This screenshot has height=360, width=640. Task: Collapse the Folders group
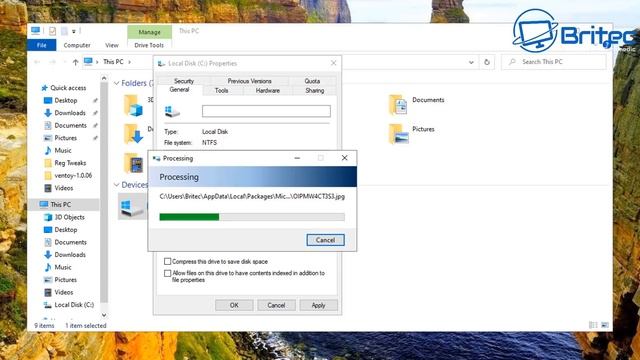click(116, 83)
